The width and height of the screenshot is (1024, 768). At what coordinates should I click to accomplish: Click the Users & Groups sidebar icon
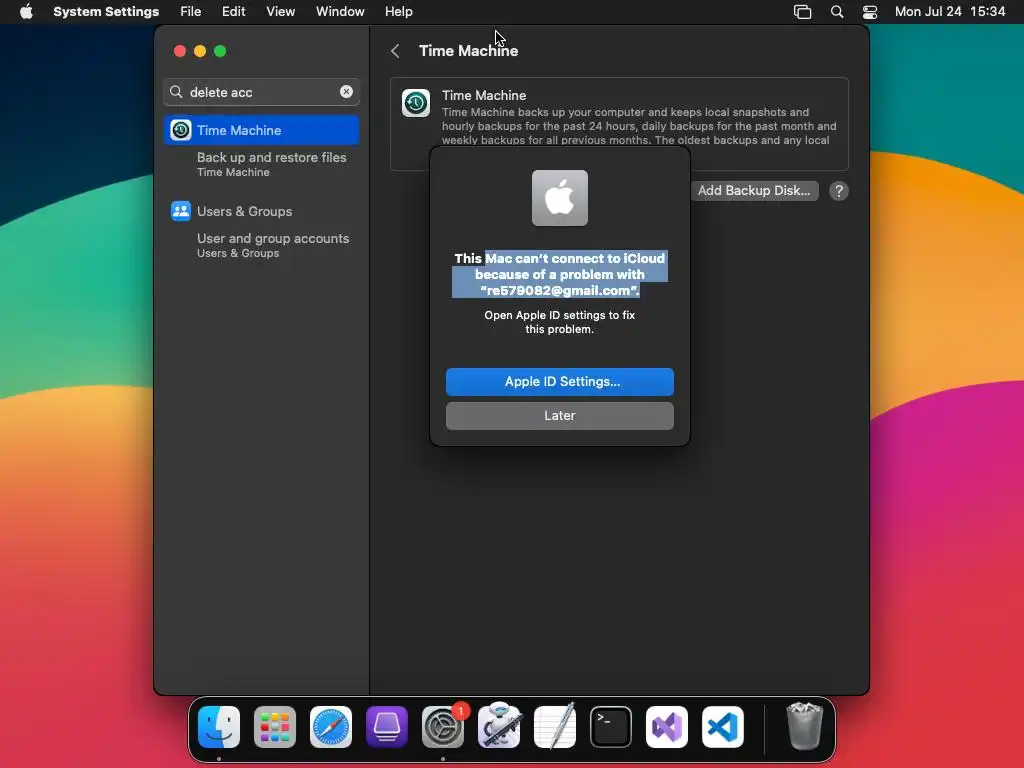click(x=181, y=211)
